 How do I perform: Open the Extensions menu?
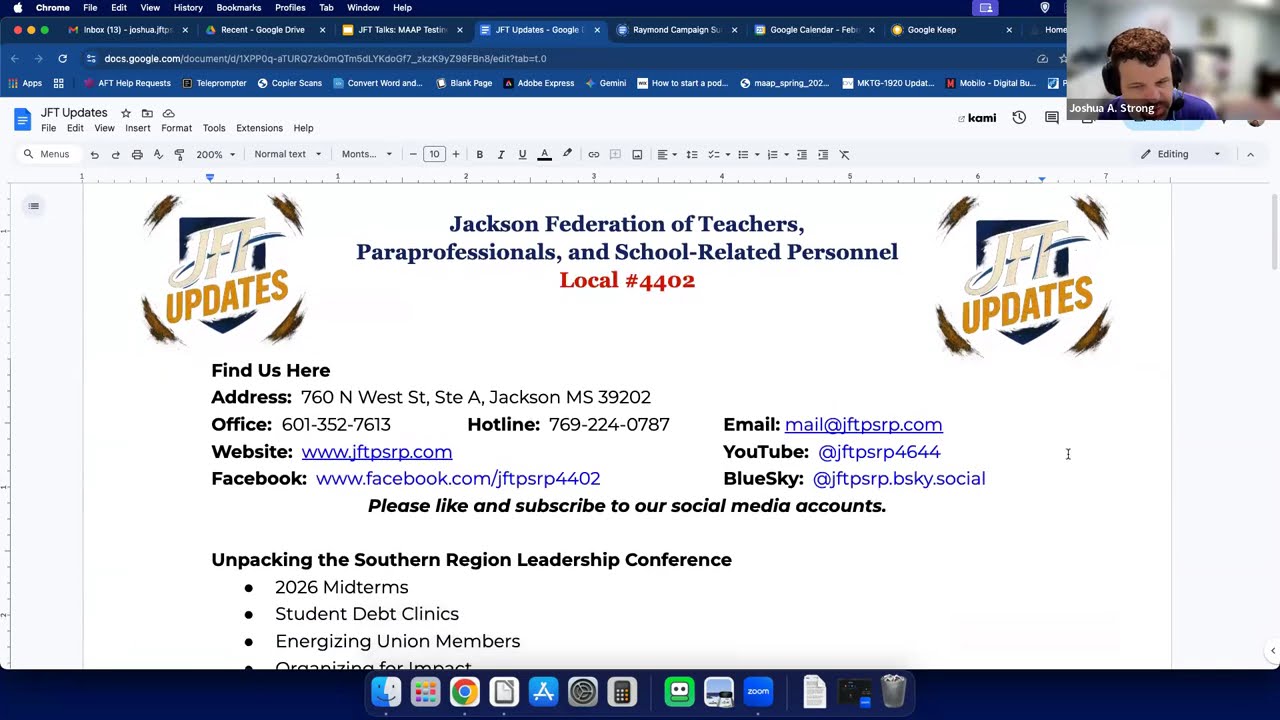tap(259, 128)
